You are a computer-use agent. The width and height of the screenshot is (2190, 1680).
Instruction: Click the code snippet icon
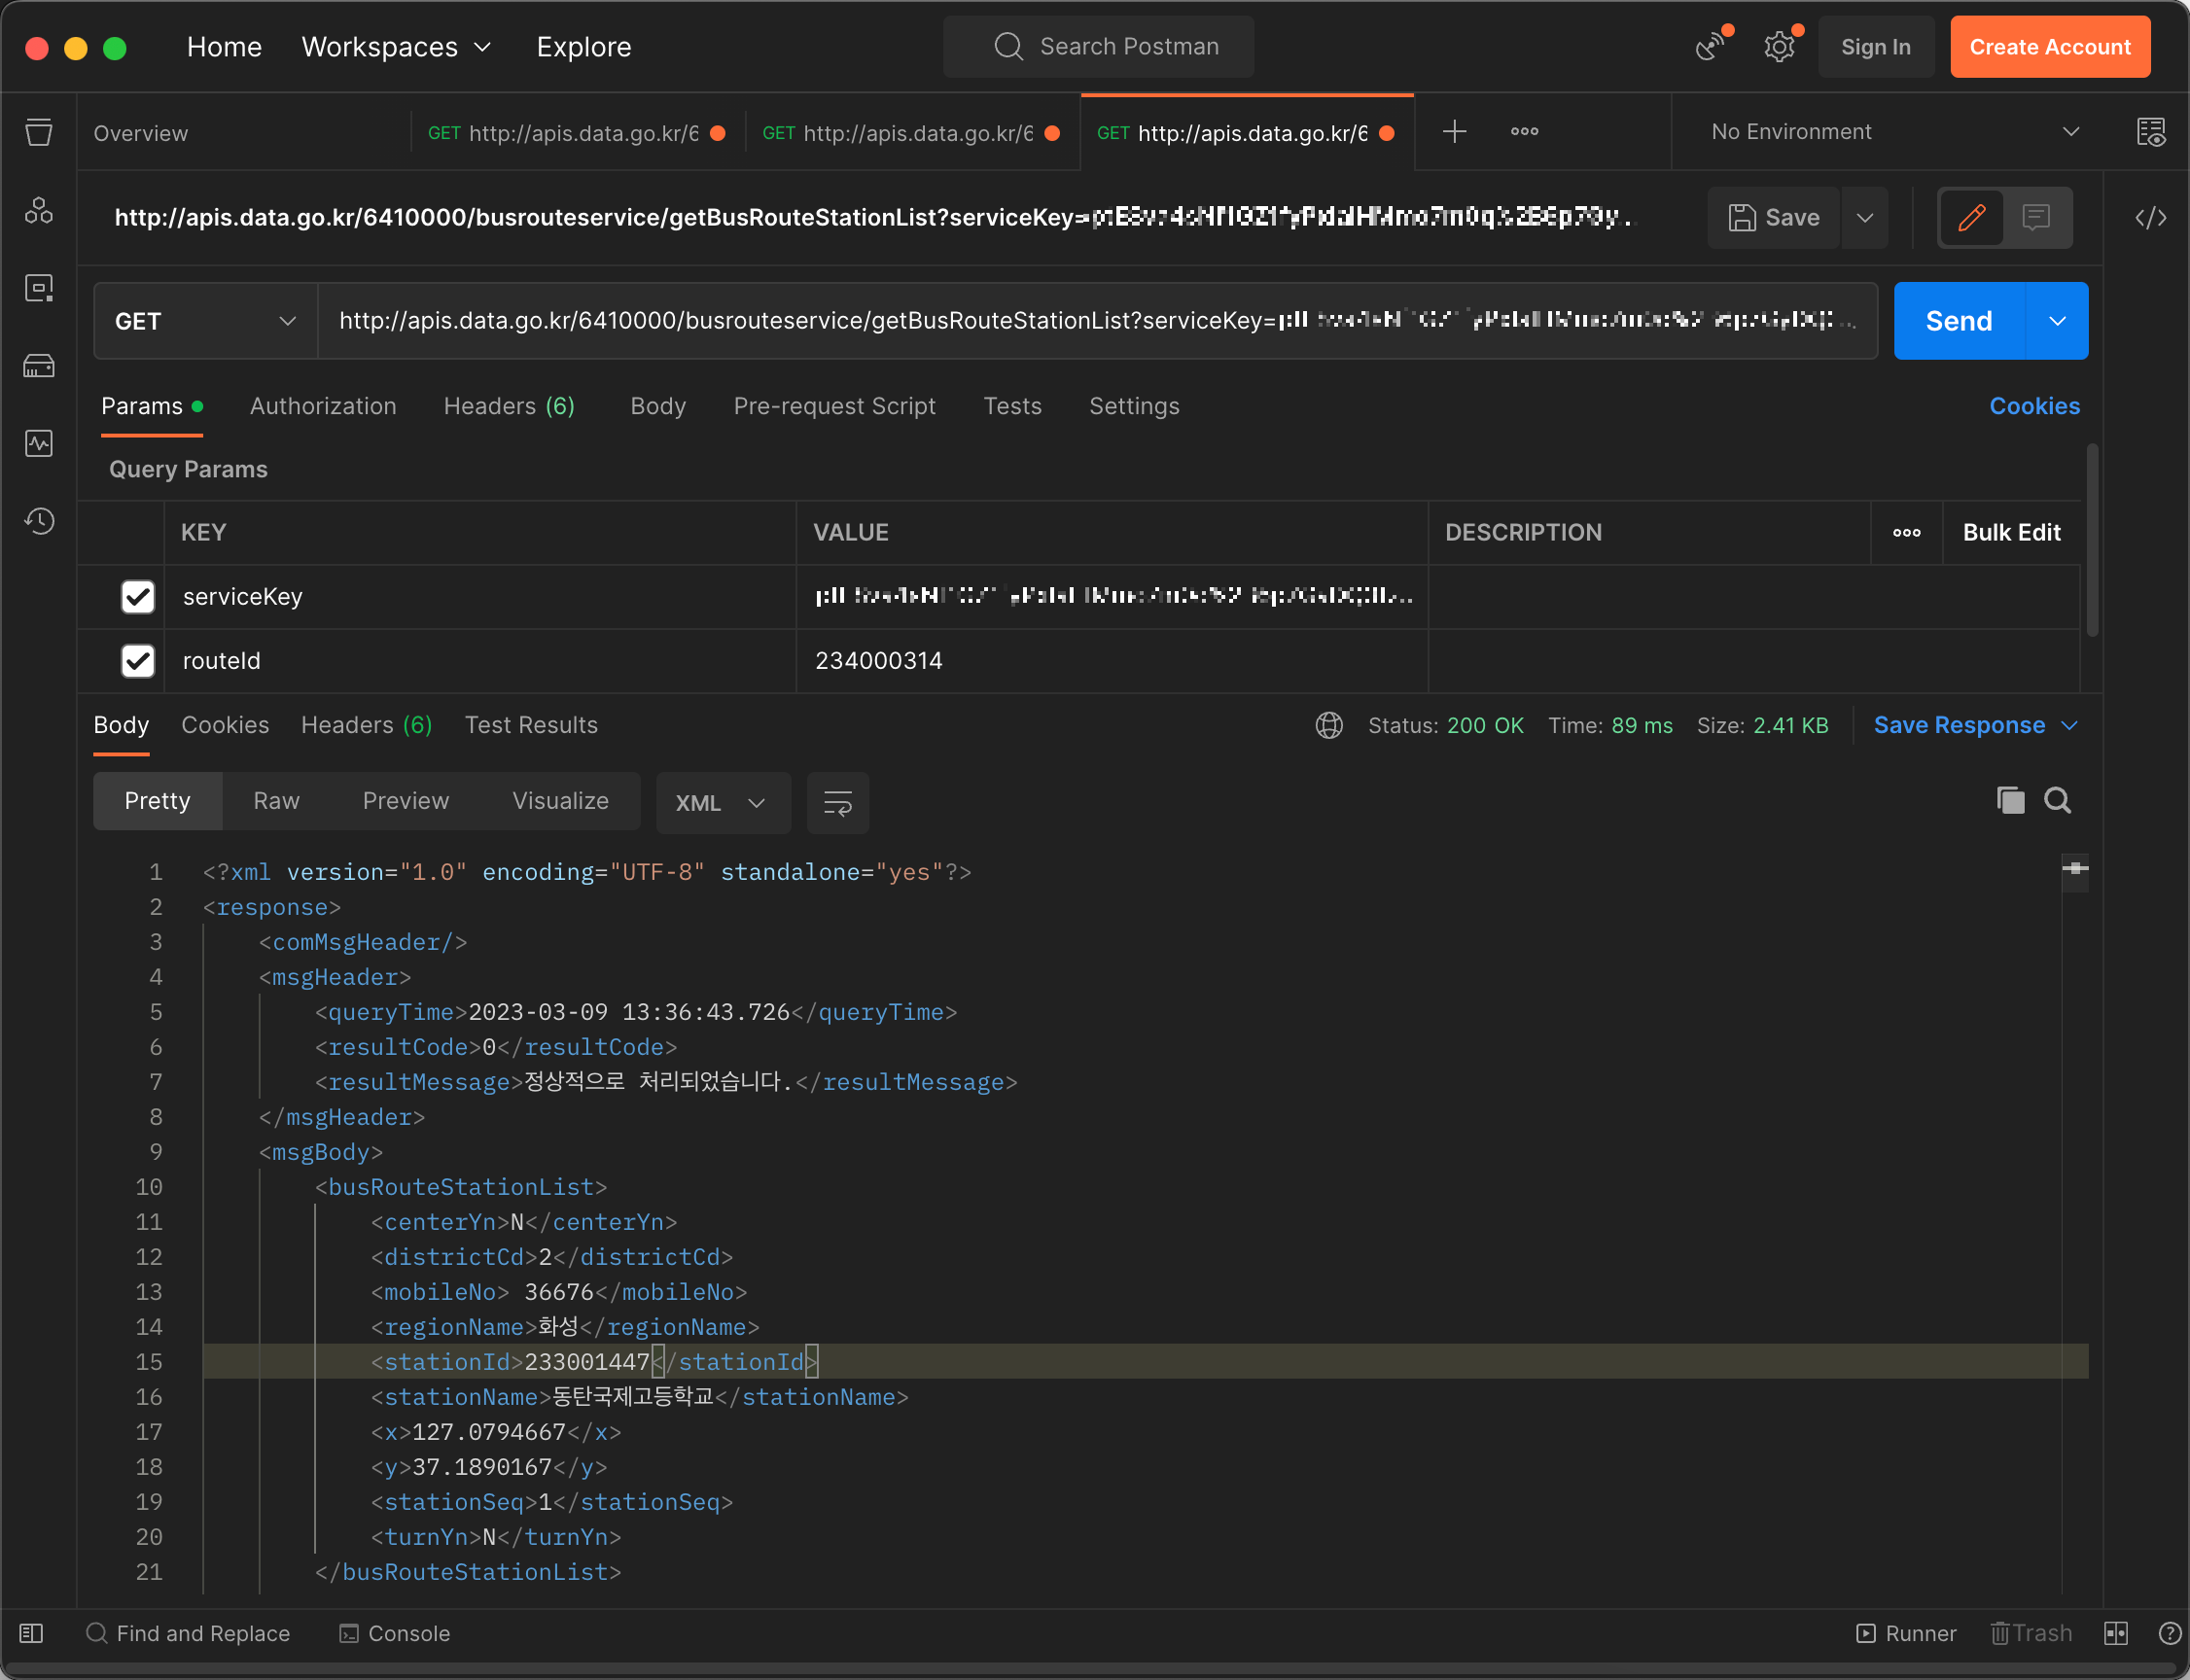click(x=2151, y=217)
